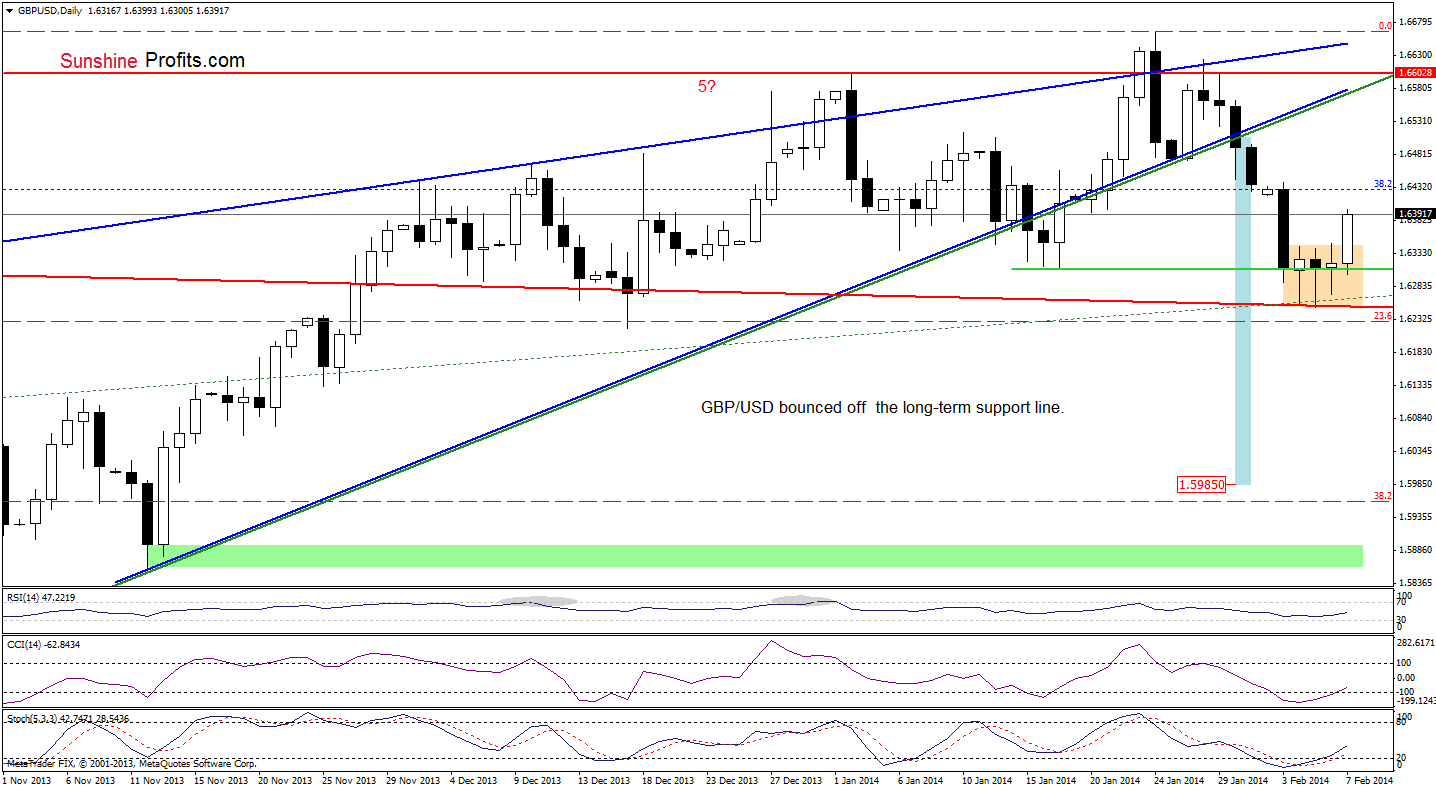Click the red 0.0 Fibonacci label at top
This screenshot has width=1436, height=789.
click(1385, 26)
